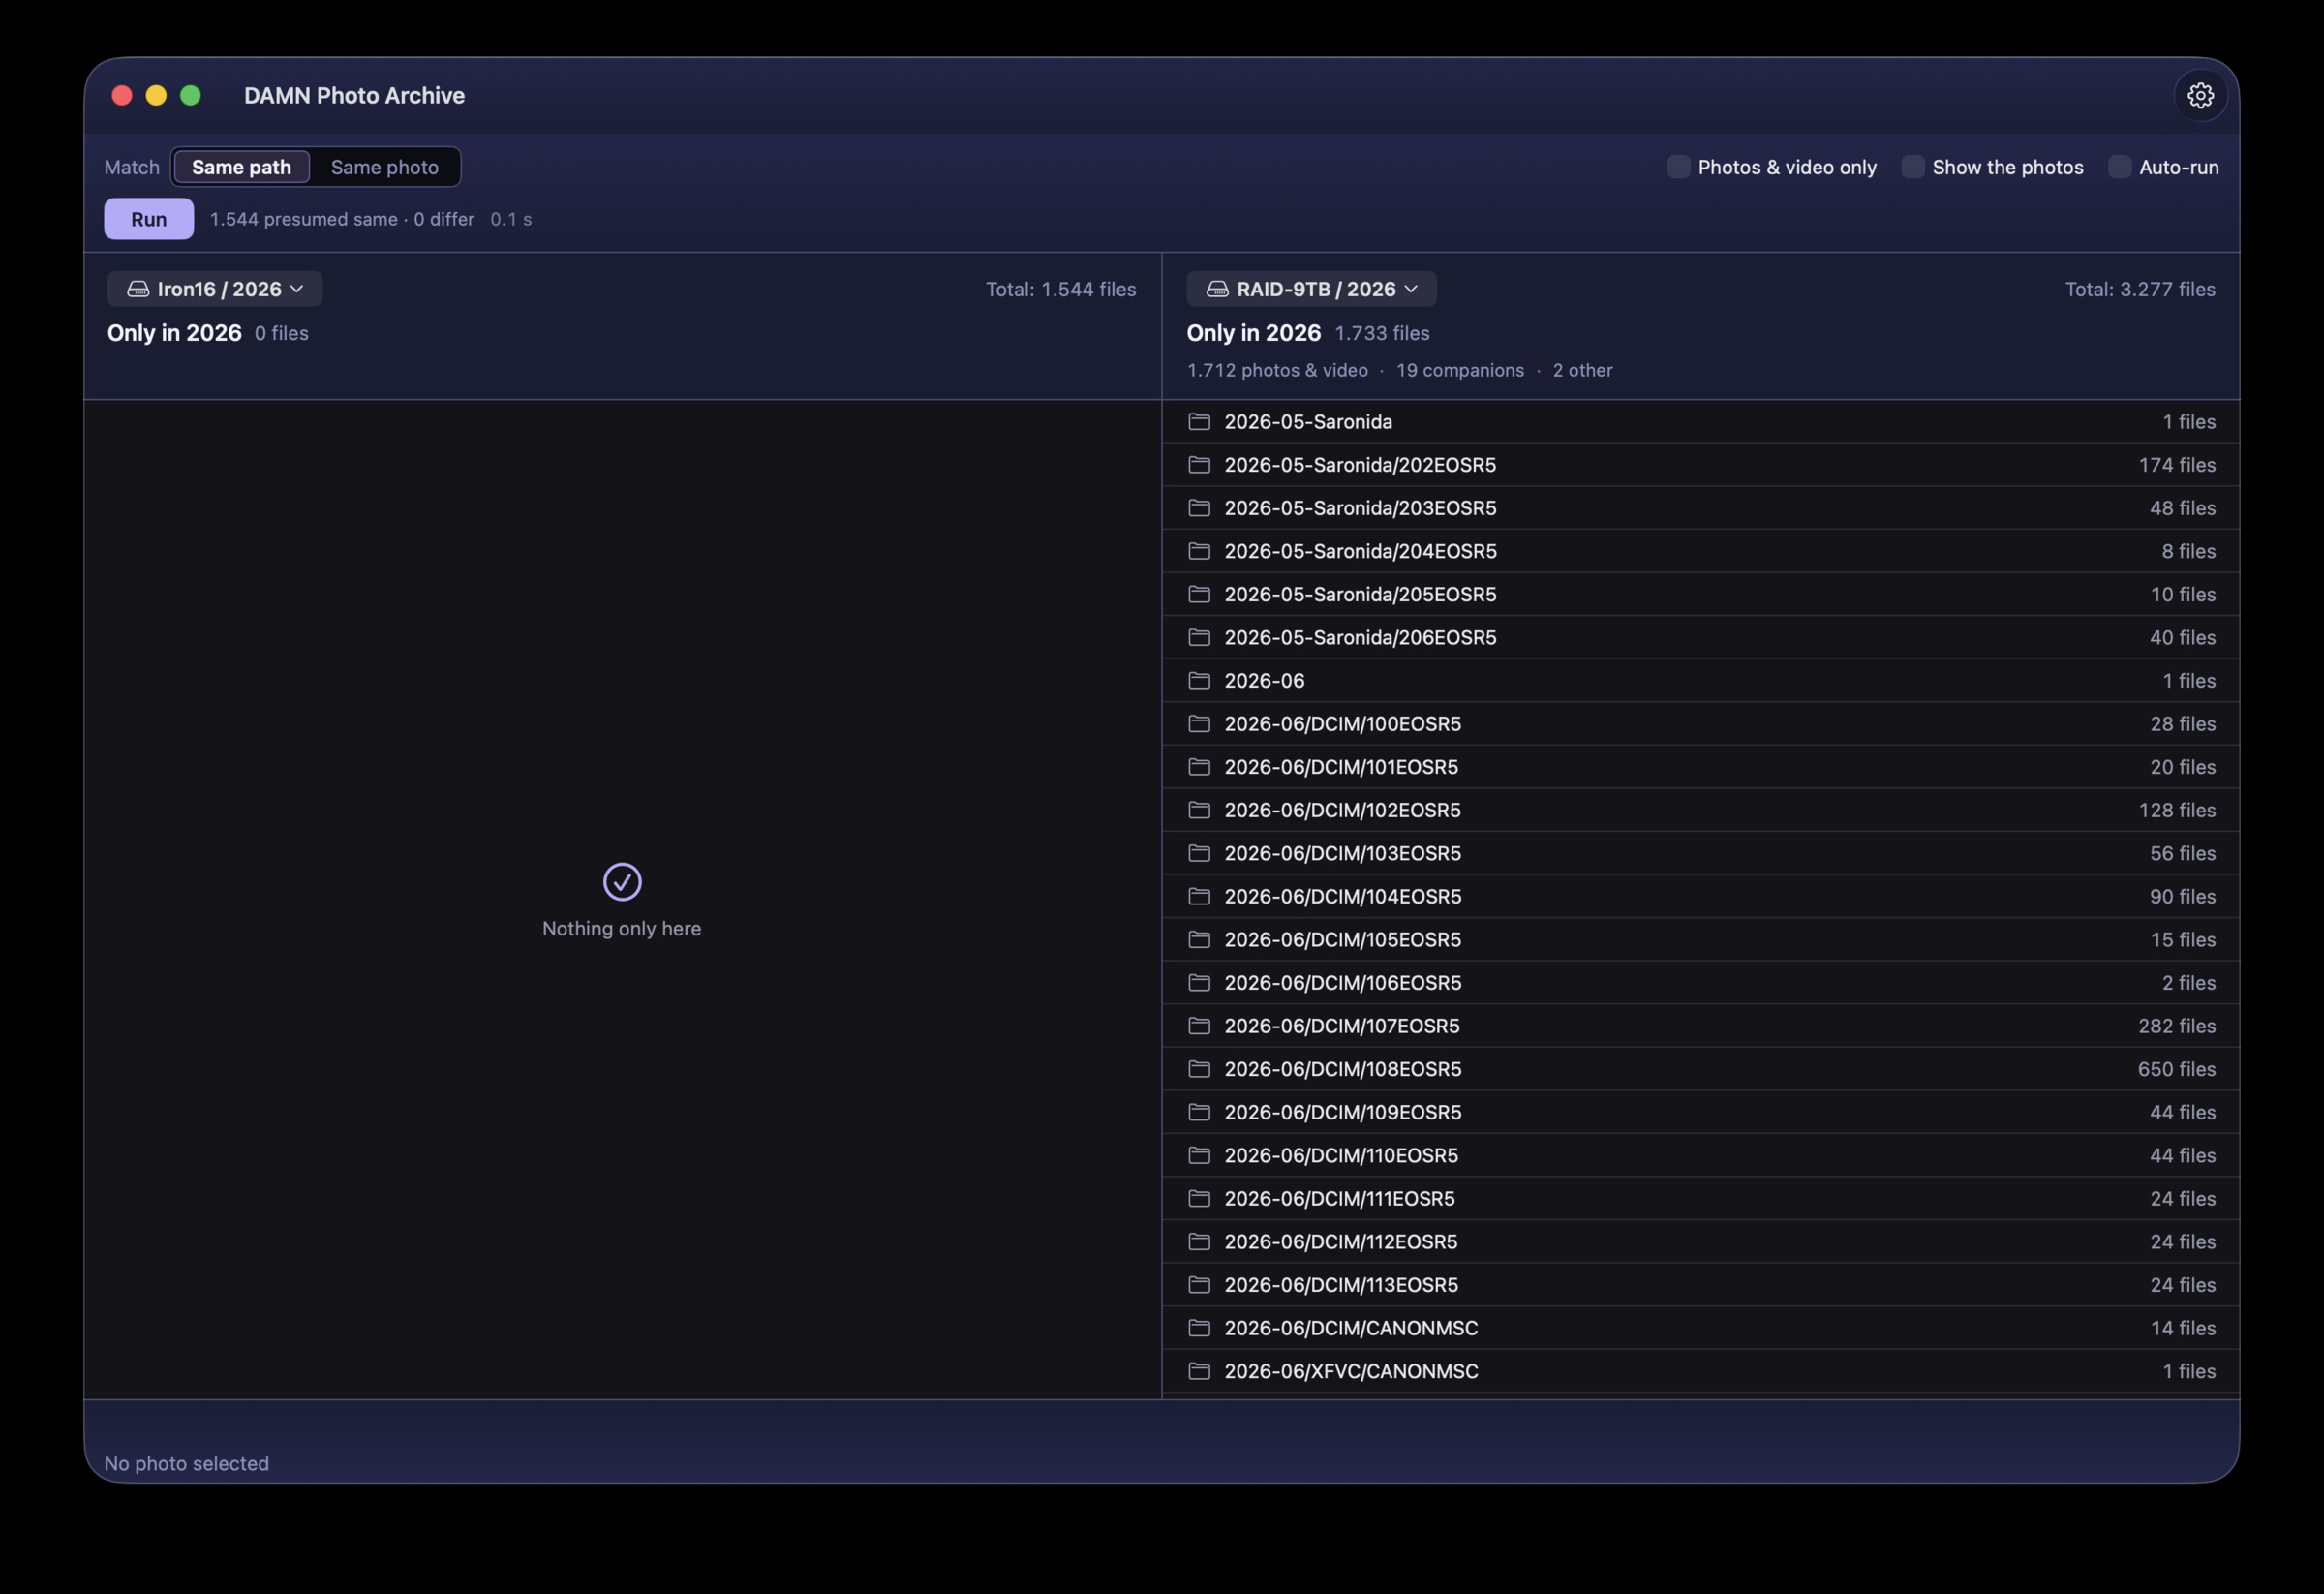Open the RAID-9TB / 2026 chevron dropdown

[1411, 289]
